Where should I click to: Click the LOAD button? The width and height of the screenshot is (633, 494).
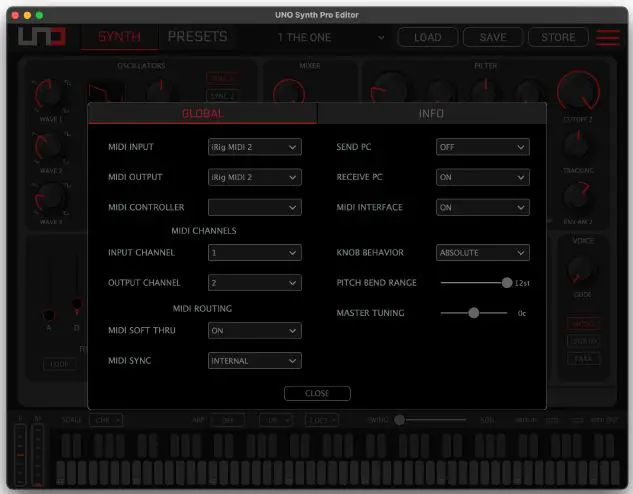coord(428,38)
